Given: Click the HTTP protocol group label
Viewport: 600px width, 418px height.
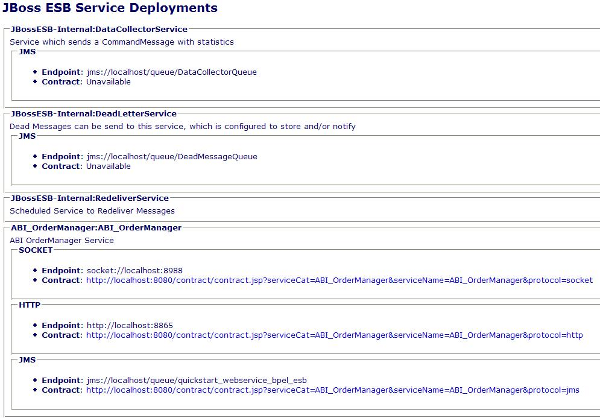Looking at the screenshot, I should pyautogui.click(x=30, y=307).
